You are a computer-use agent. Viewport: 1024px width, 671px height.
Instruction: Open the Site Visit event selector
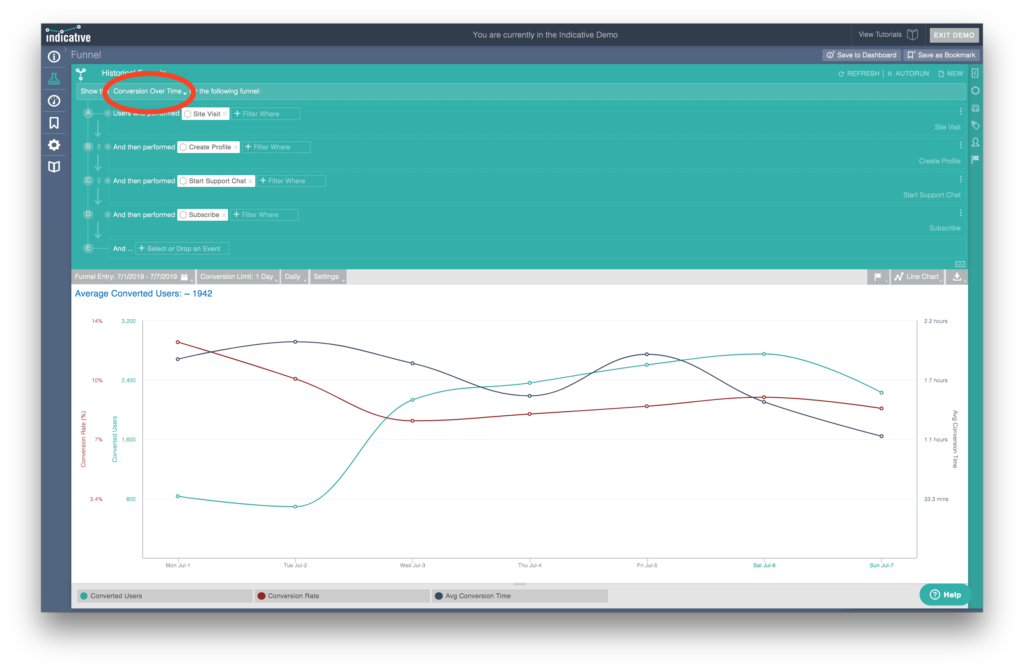pos(206,114)
